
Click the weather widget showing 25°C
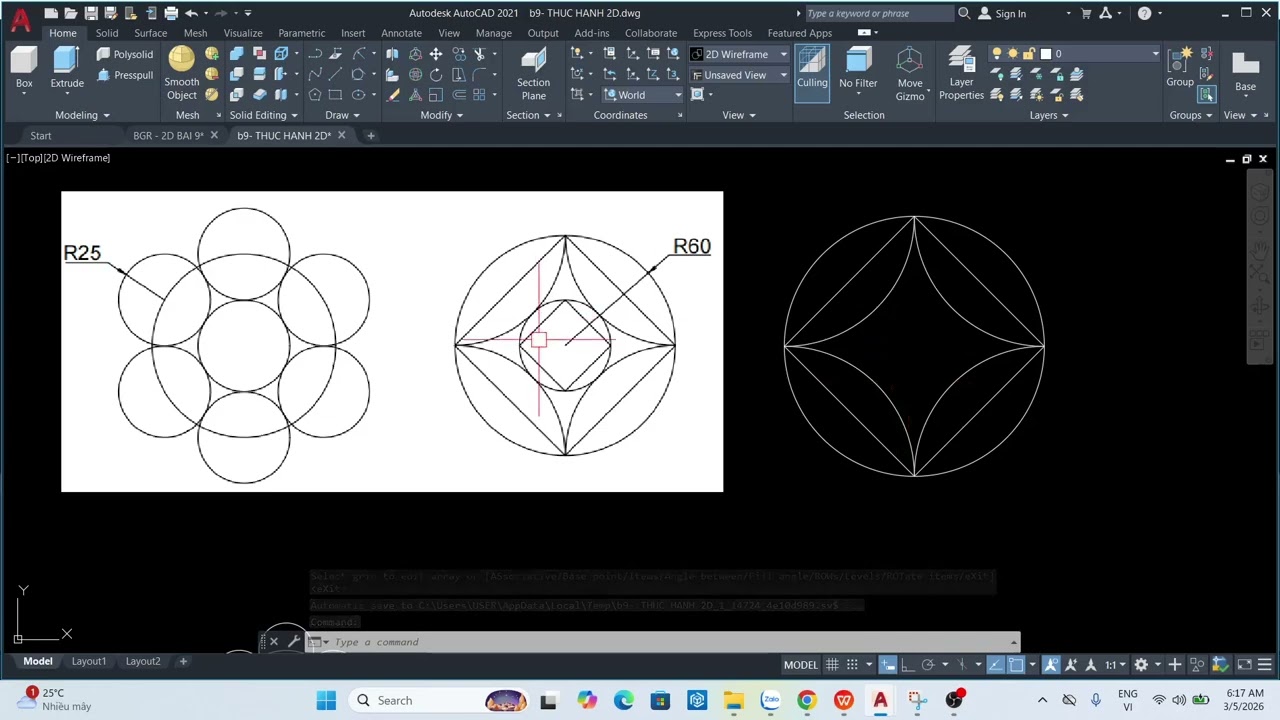56,699
